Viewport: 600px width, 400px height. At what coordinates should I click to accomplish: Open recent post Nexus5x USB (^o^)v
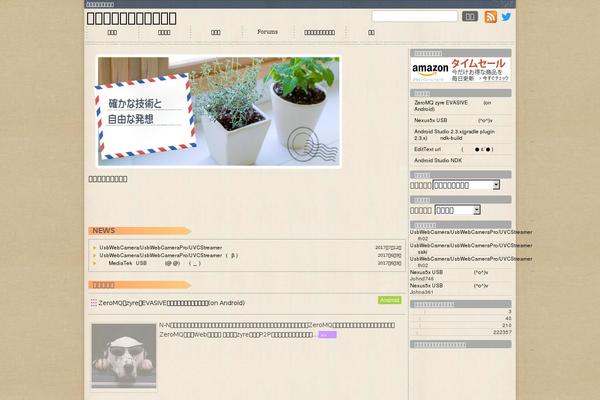click(x=453, y=120)
